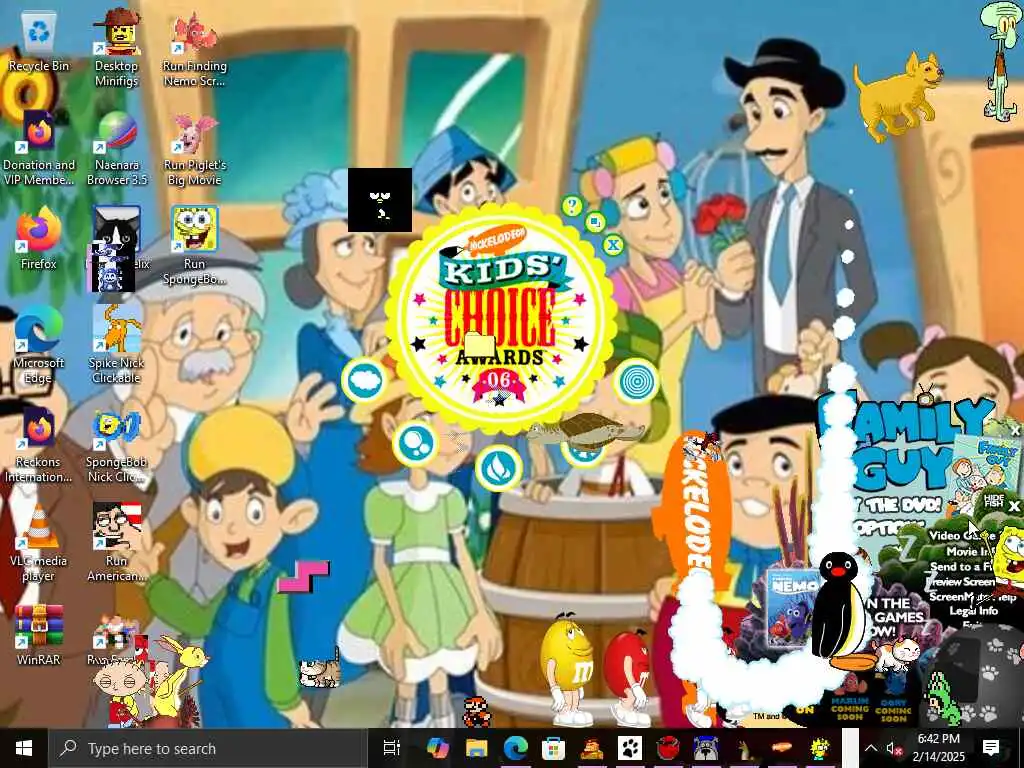The height and width of the screenshot is (768, 1024).
Task: Click the help question mark on Kids' Choice widget
Action: (x=572, y=206)
